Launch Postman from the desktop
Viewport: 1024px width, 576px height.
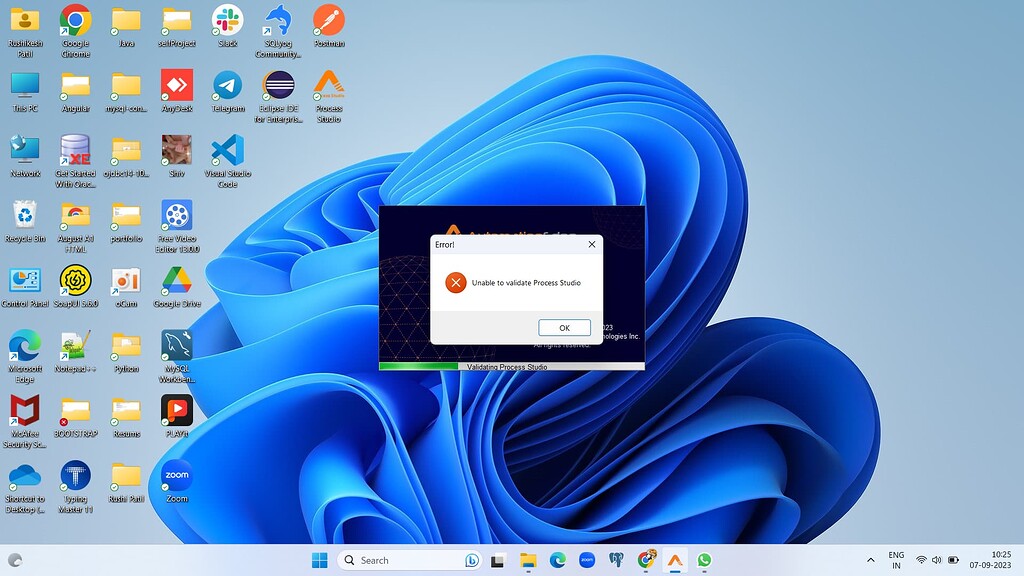click(329, 22)
